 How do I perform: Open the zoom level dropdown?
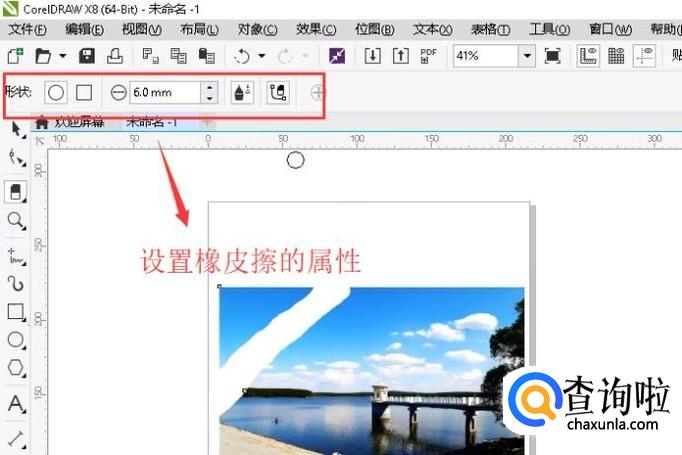pyautogui.click(x=527, y=56)
